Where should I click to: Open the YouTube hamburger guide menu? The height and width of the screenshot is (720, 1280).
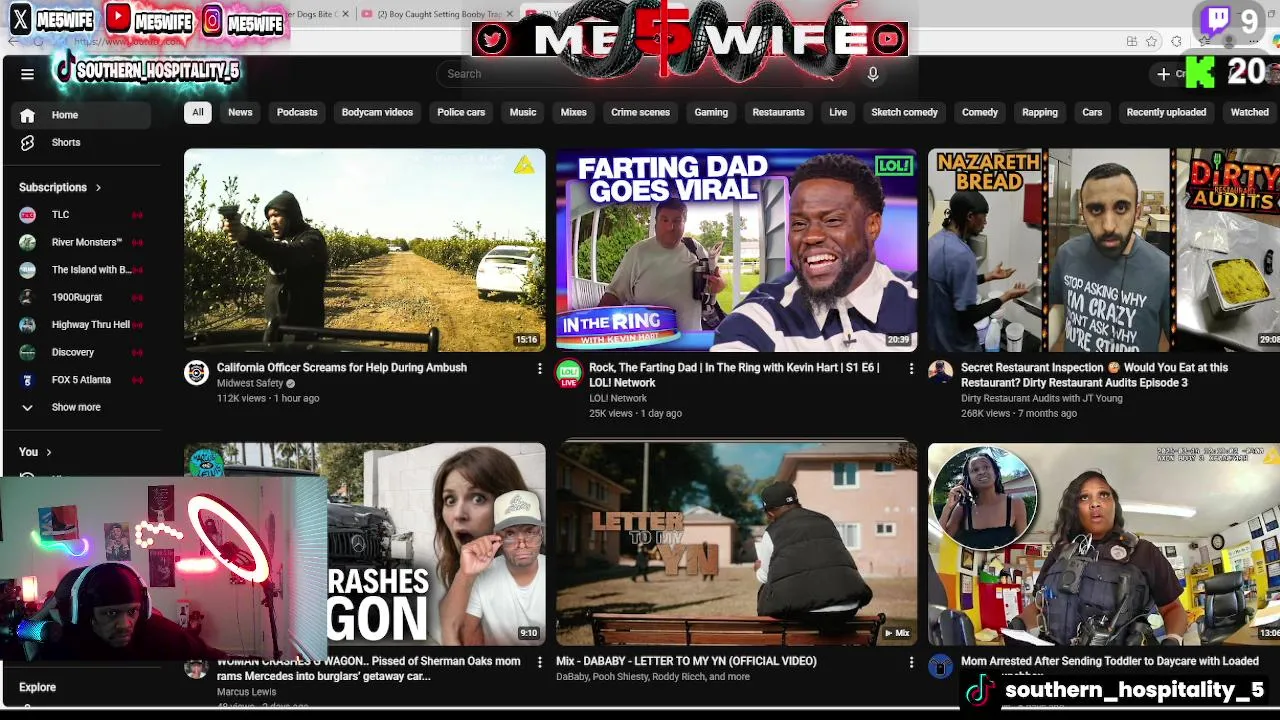coord(28,74)
